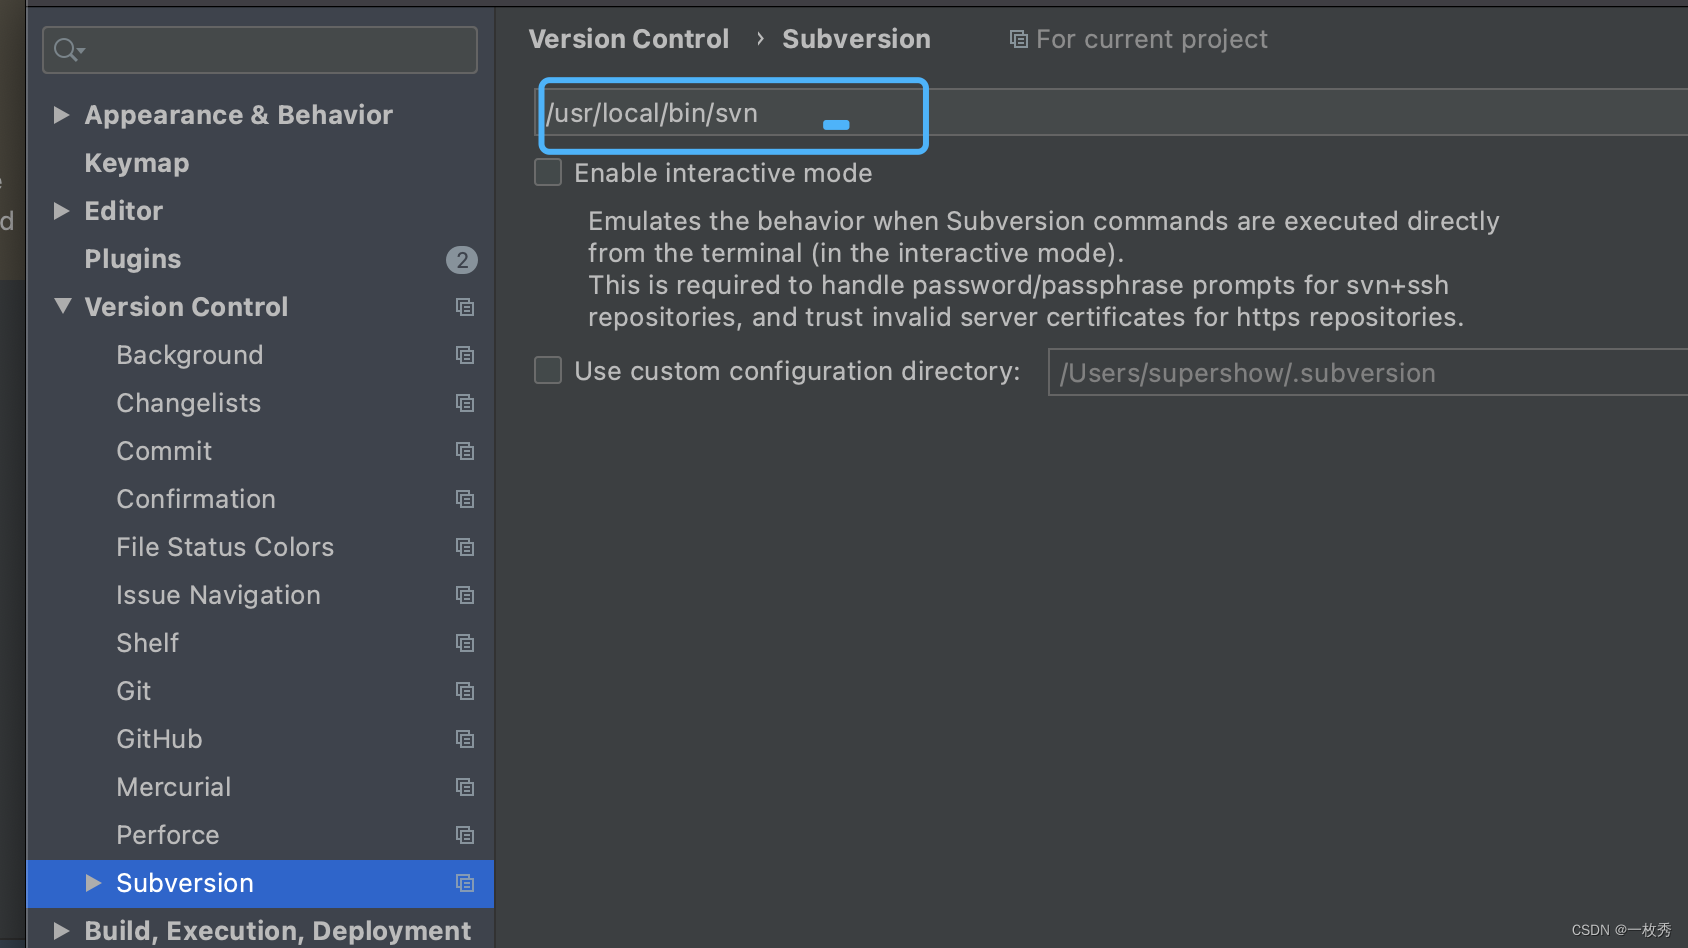Open File Status Colors settings
This screenshot has height=948, width=1688.
(225, 547)
